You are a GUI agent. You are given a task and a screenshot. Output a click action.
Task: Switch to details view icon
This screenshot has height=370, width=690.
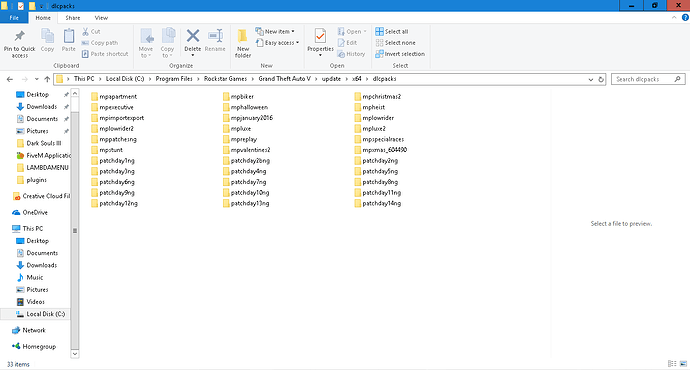pyautogui.click(x=672, y=363)
